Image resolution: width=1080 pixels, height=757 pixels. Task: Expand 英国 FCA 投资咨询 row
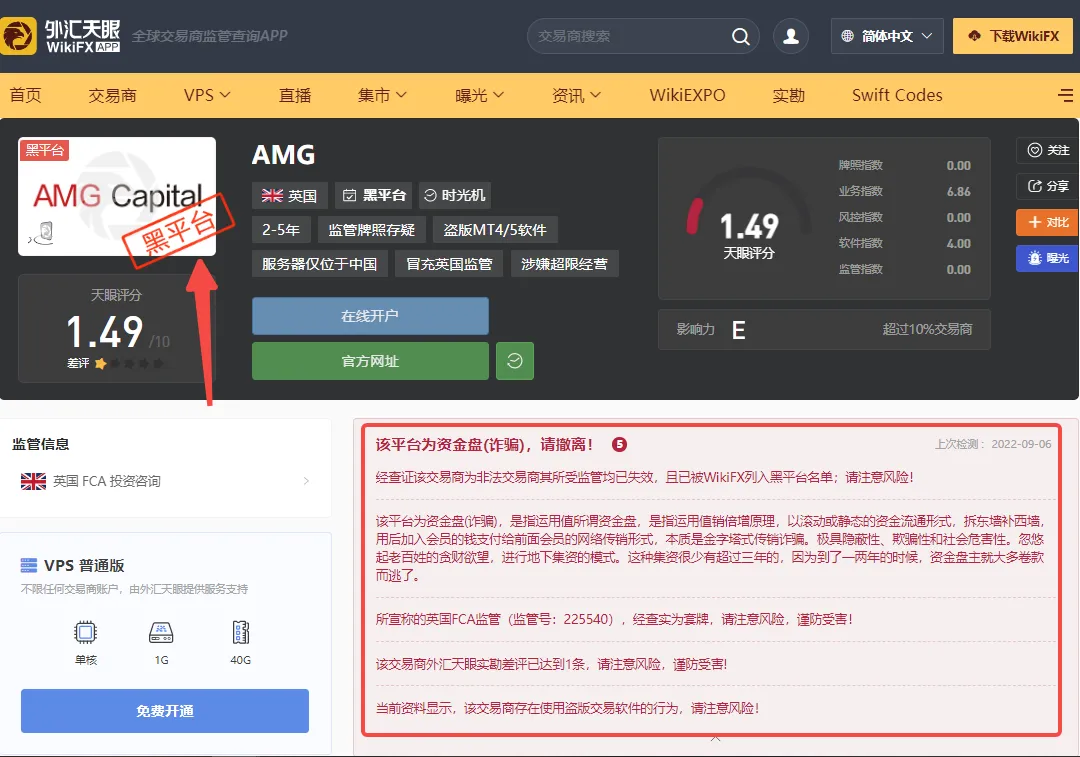click(165, 481)
